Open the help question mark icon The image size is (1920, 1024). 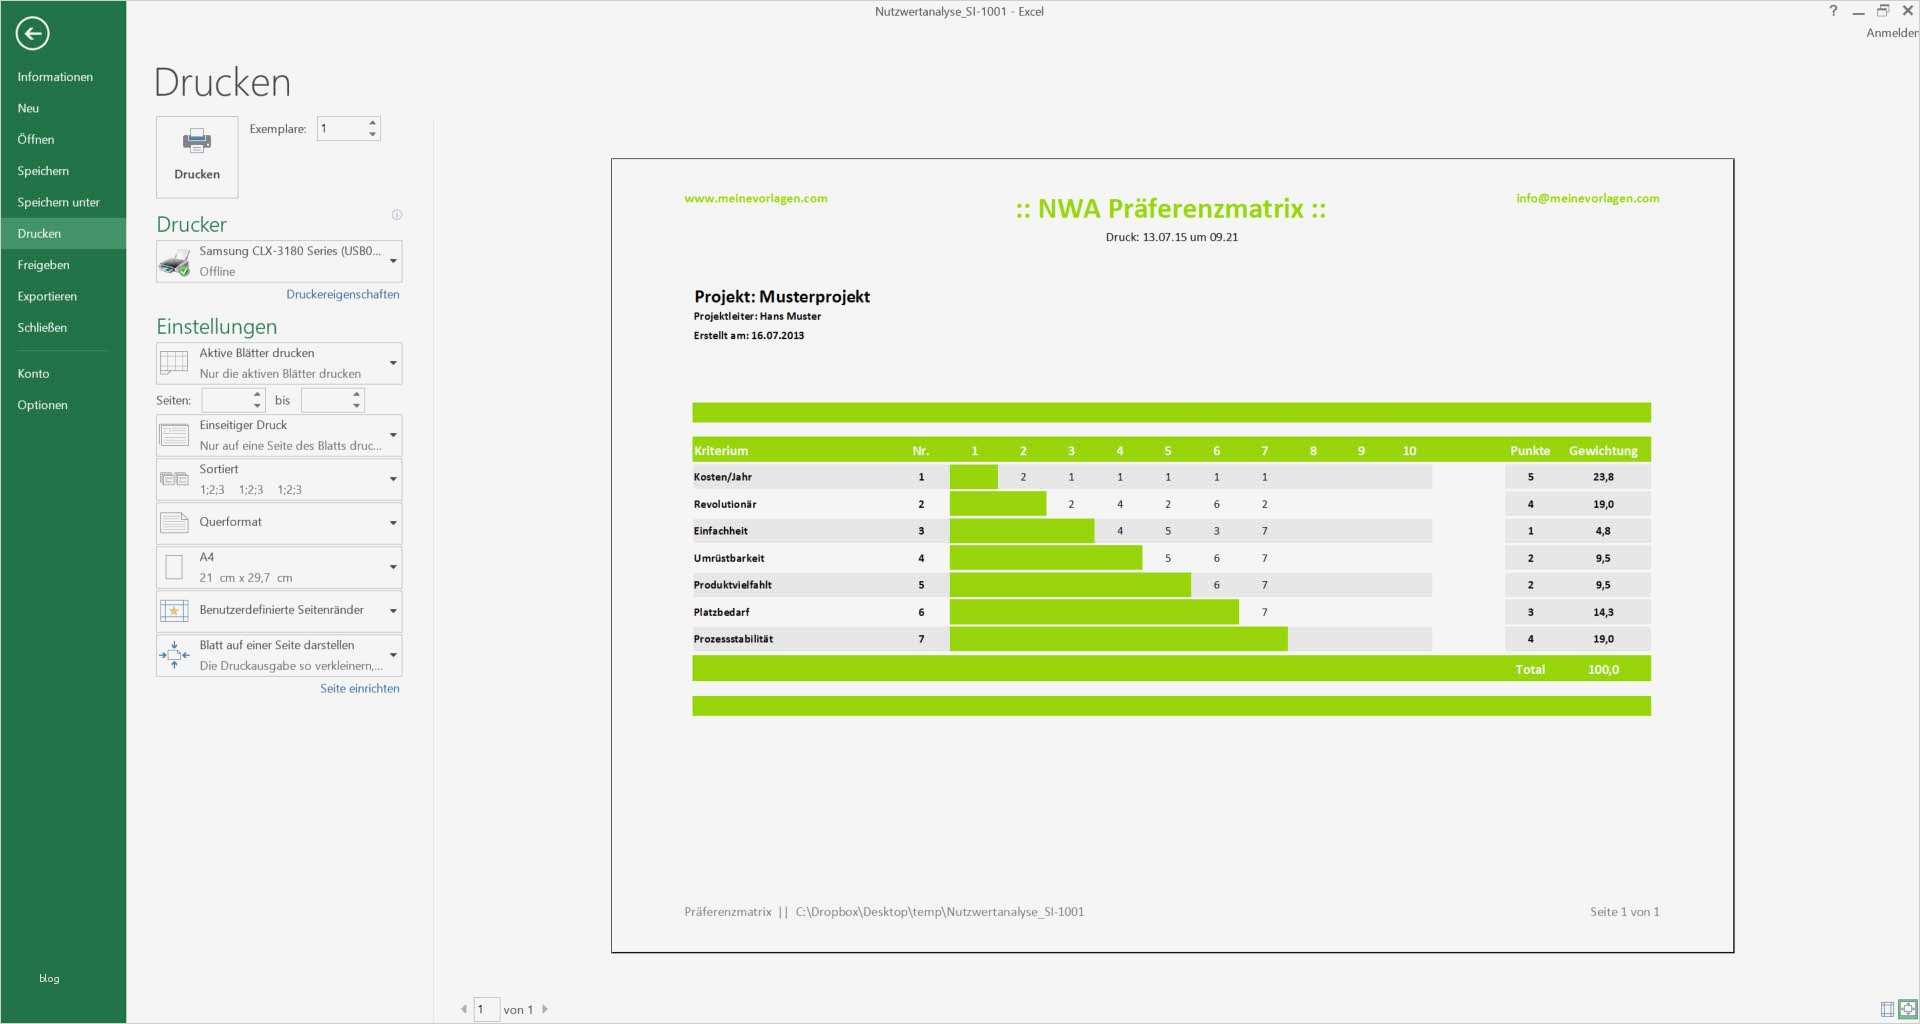pos(1833,11)
